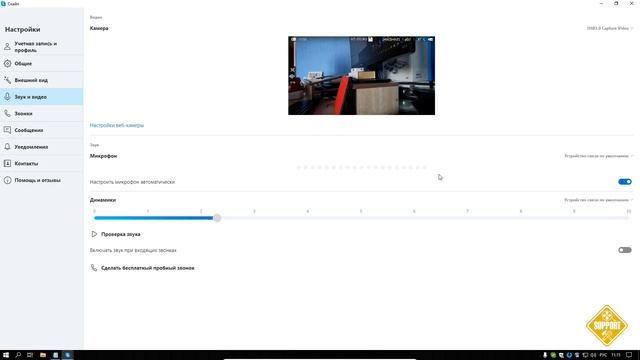Click the pinned app icon after File Explorer
The width and height of the screenshot is (640, 360).
[56, 355]
